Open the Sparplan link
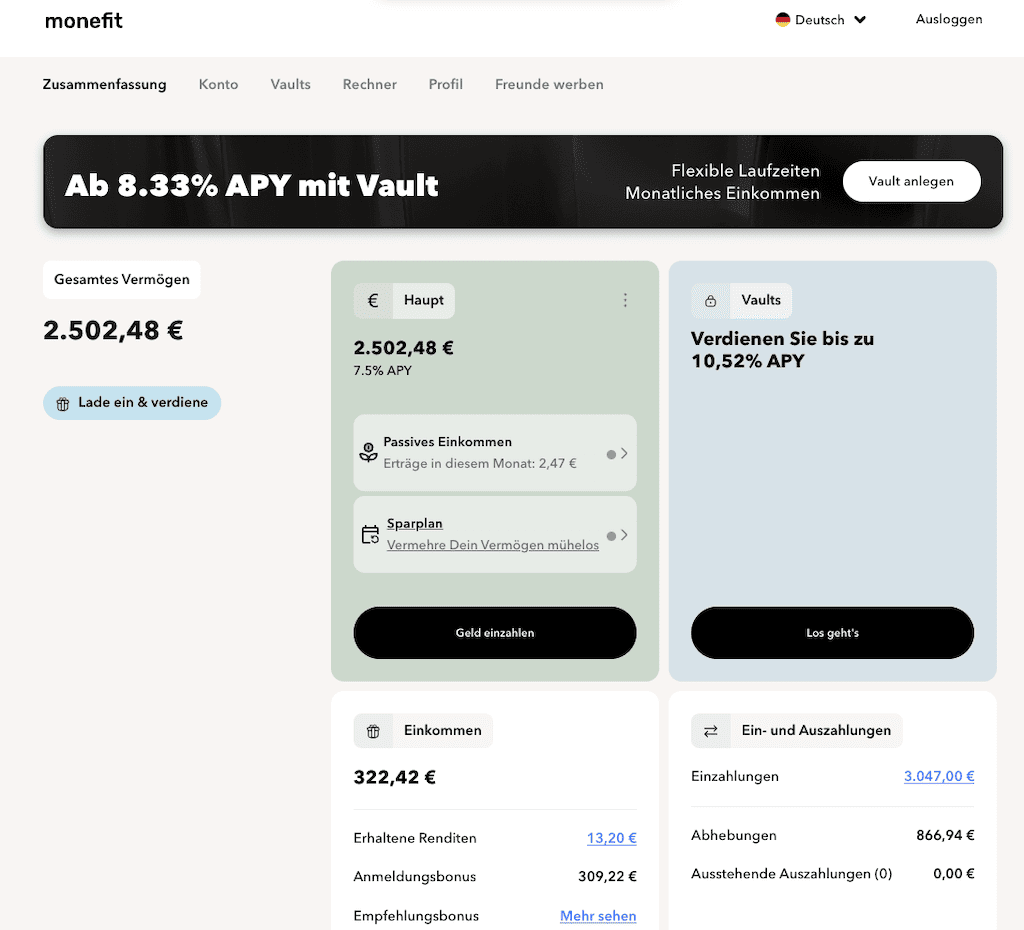Screen dimensions: 1024x930 click(x=415, y=524)
